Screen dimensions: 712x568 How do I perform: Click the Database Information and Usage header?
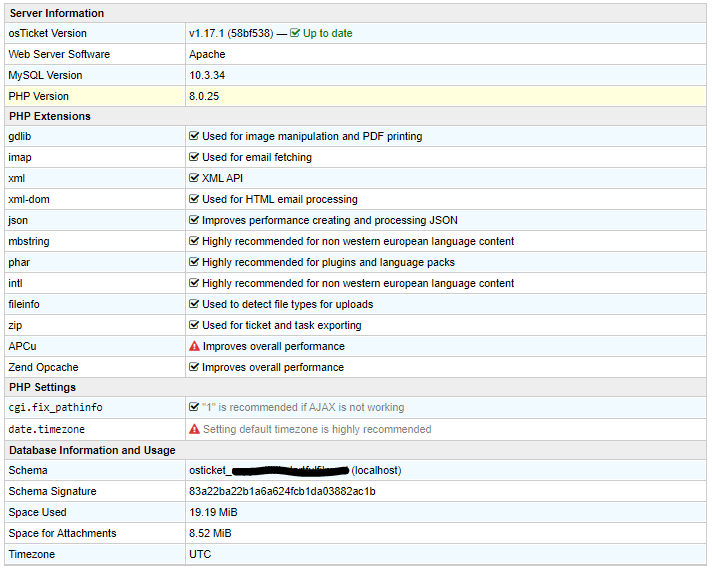point(92,451)
